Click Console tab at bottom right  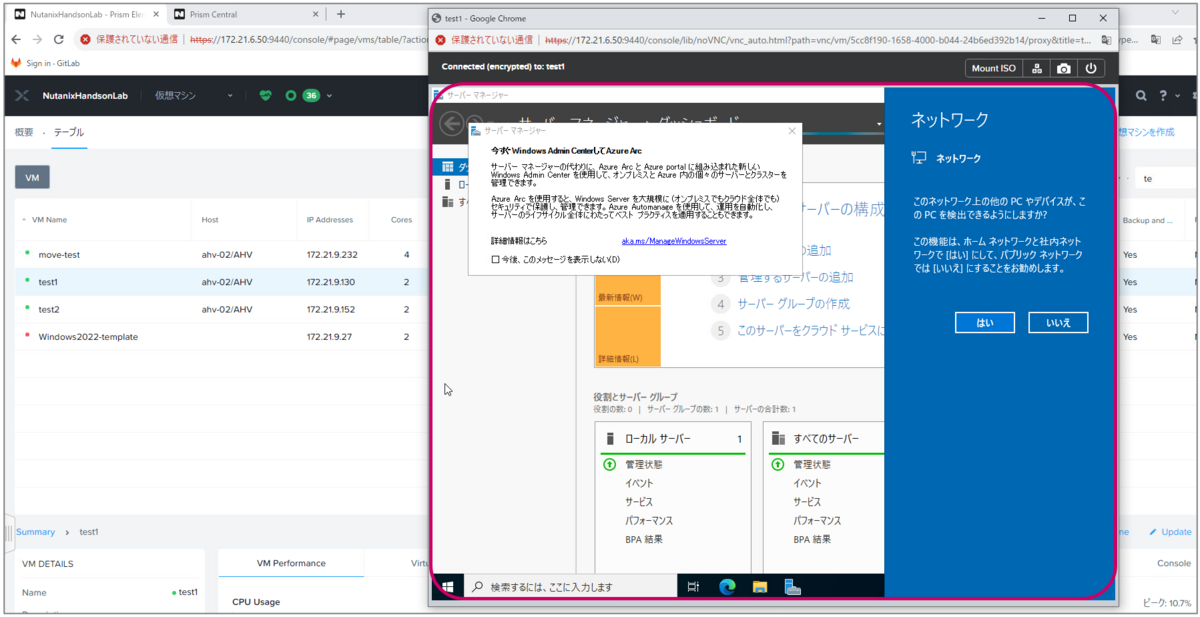(x=1174, y=563)
